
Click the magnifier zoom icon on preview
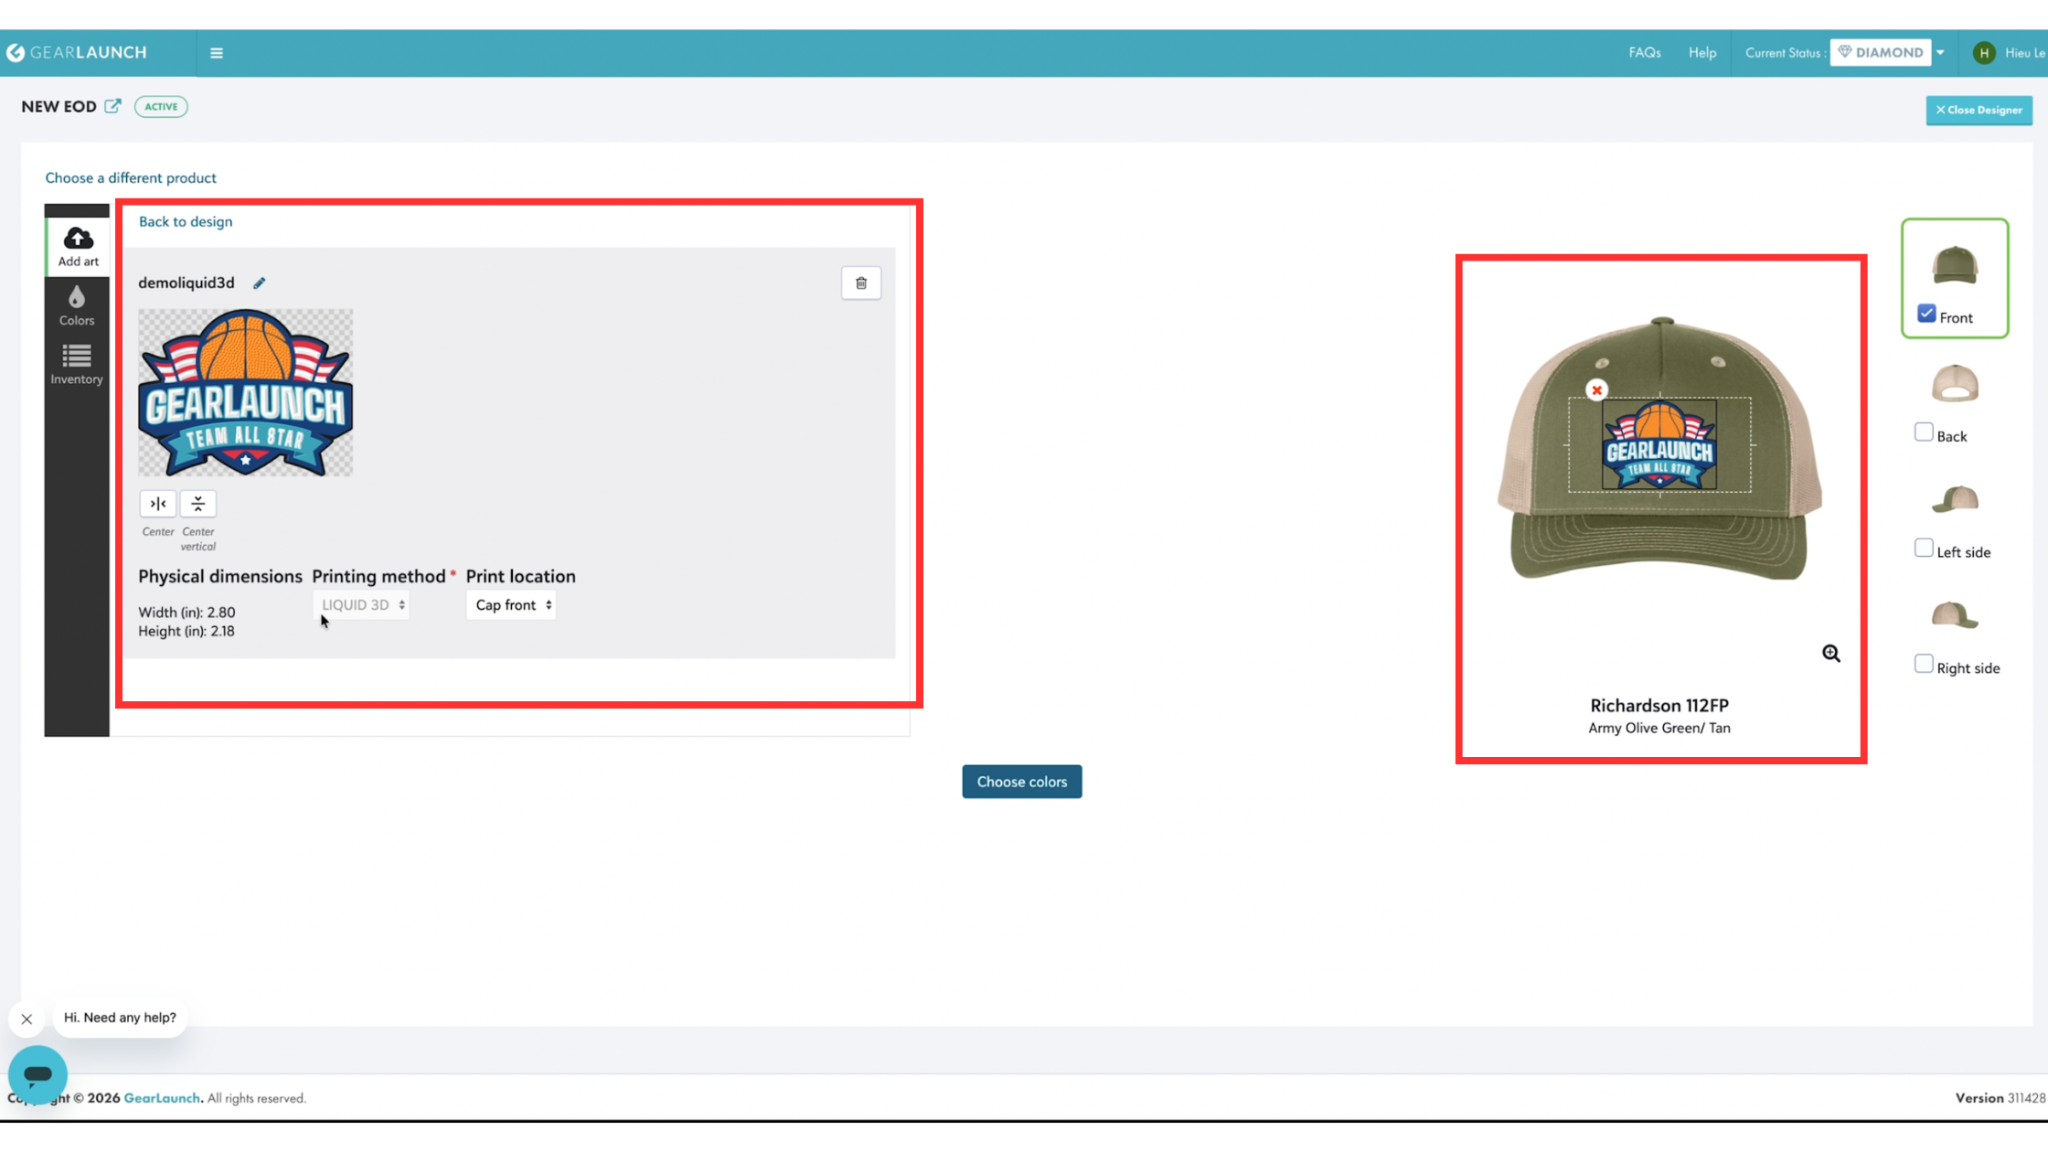tap(1831, 653)
